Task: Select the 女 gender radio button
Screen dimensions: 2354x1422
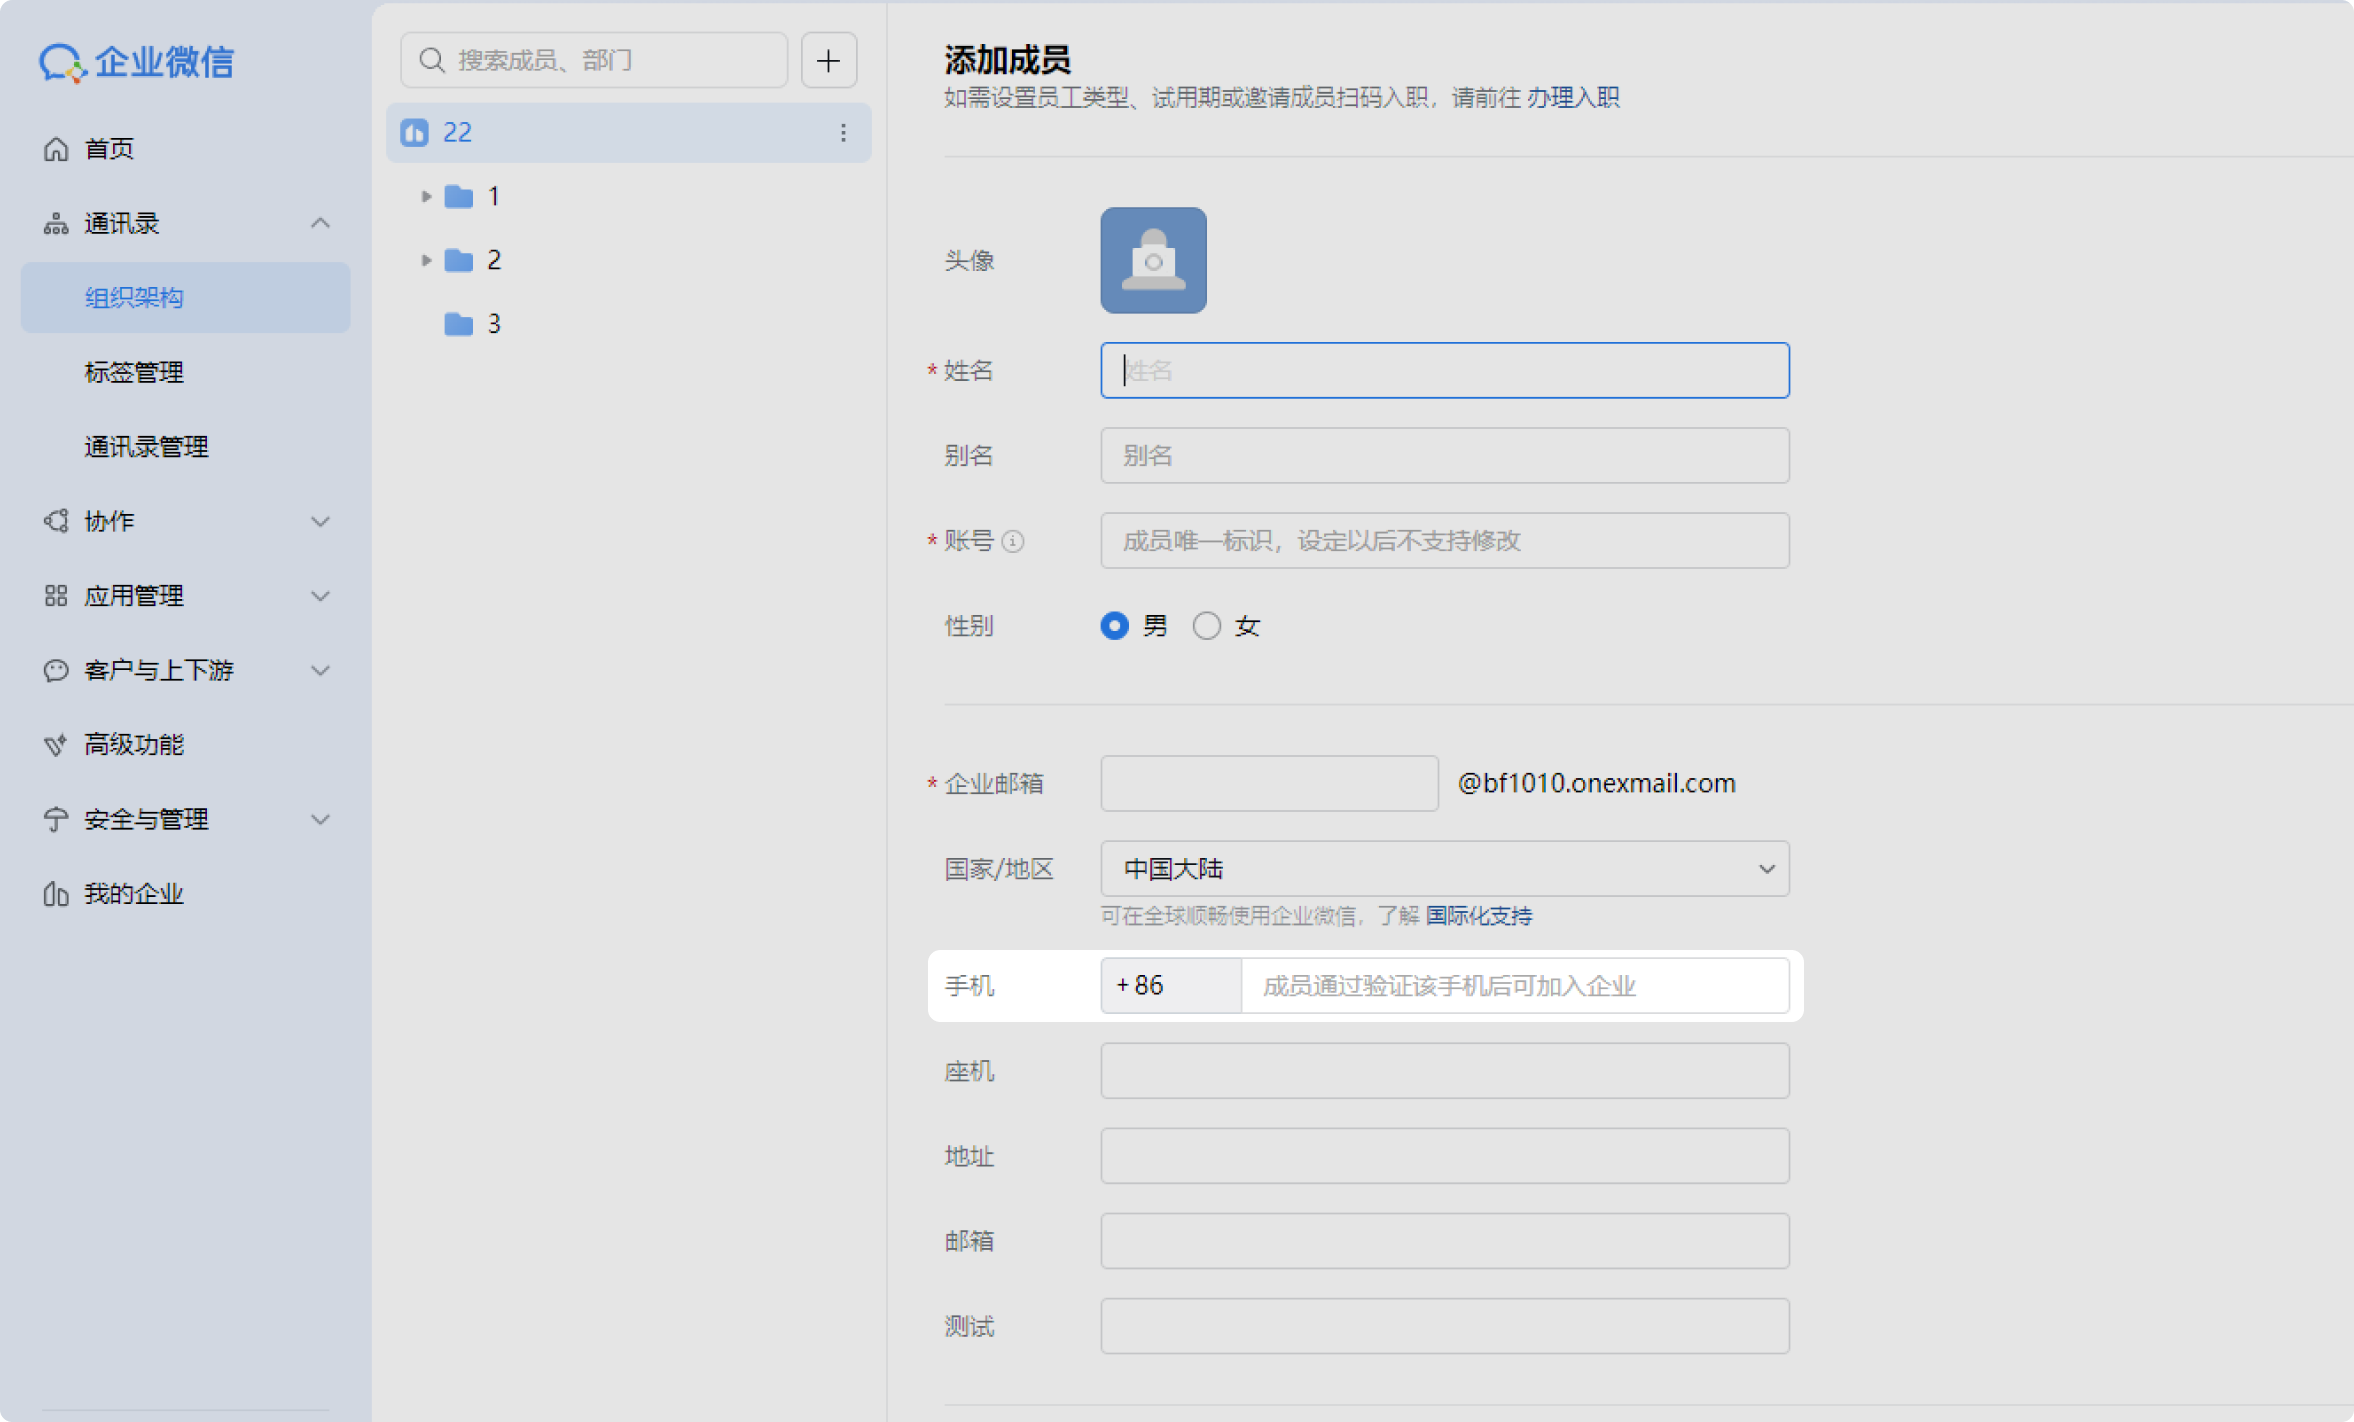Action: (x=1206, y=626)
